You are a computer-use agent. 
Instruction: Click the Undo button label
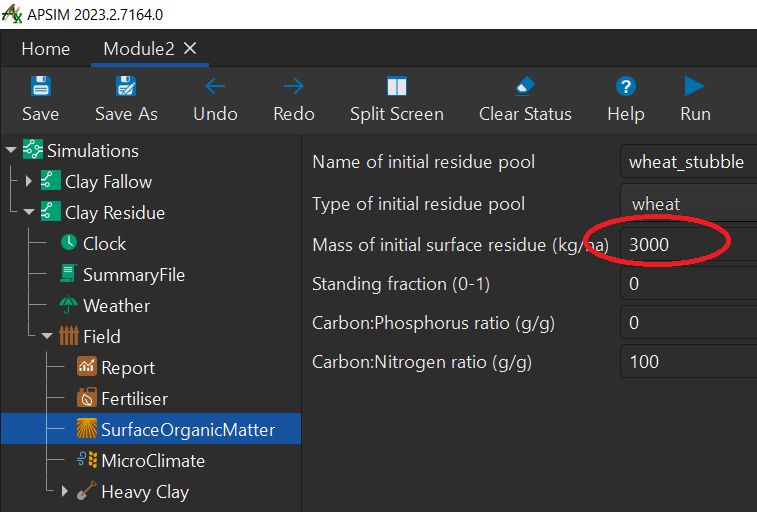tap(215, 114)
